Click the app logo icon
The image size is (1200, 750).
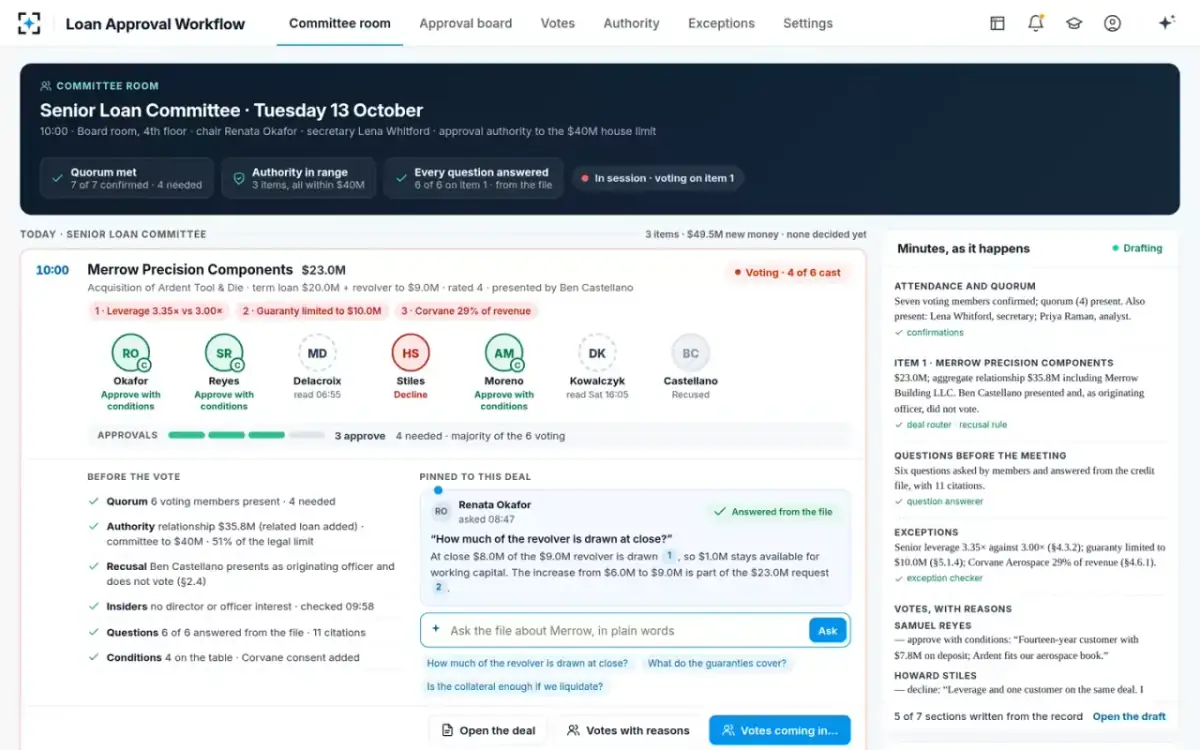(x=31, y=23)
